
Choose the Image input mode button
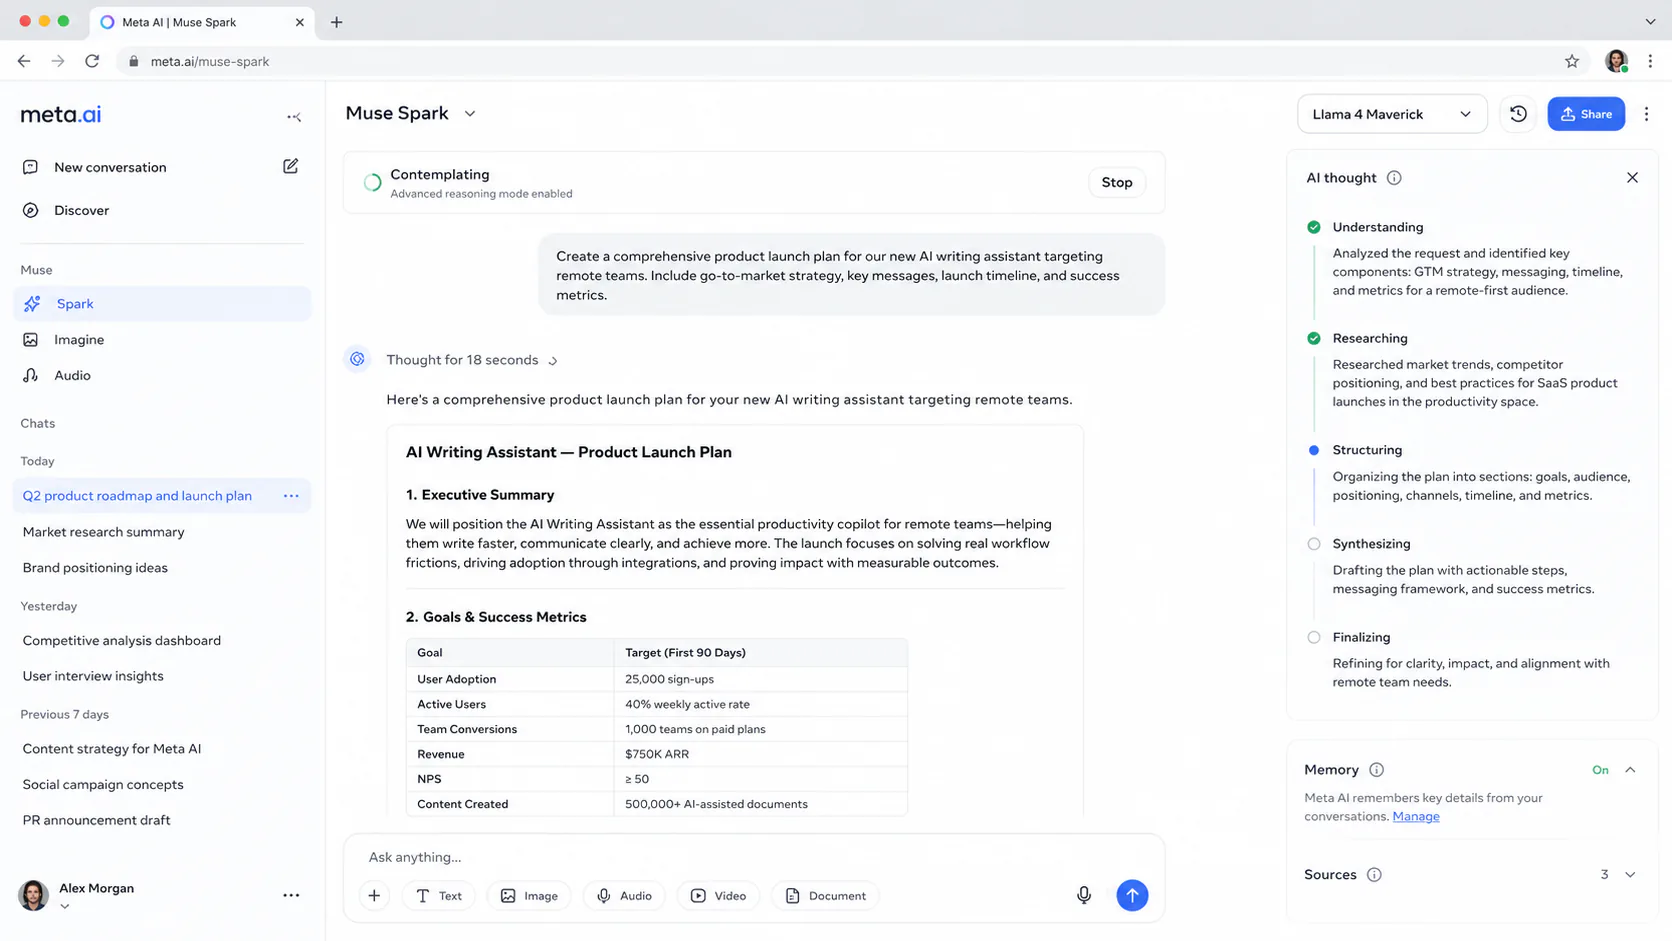point(529,896)
